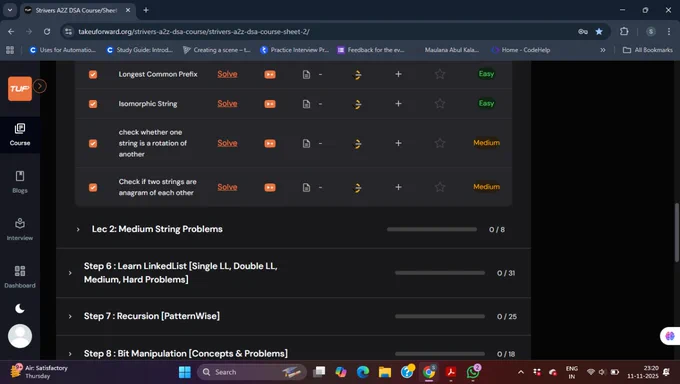The width and height of the screenshot is (680, 384).
Task: Click Solve link for Longest Common Prefix
Action: coord(227,74)
